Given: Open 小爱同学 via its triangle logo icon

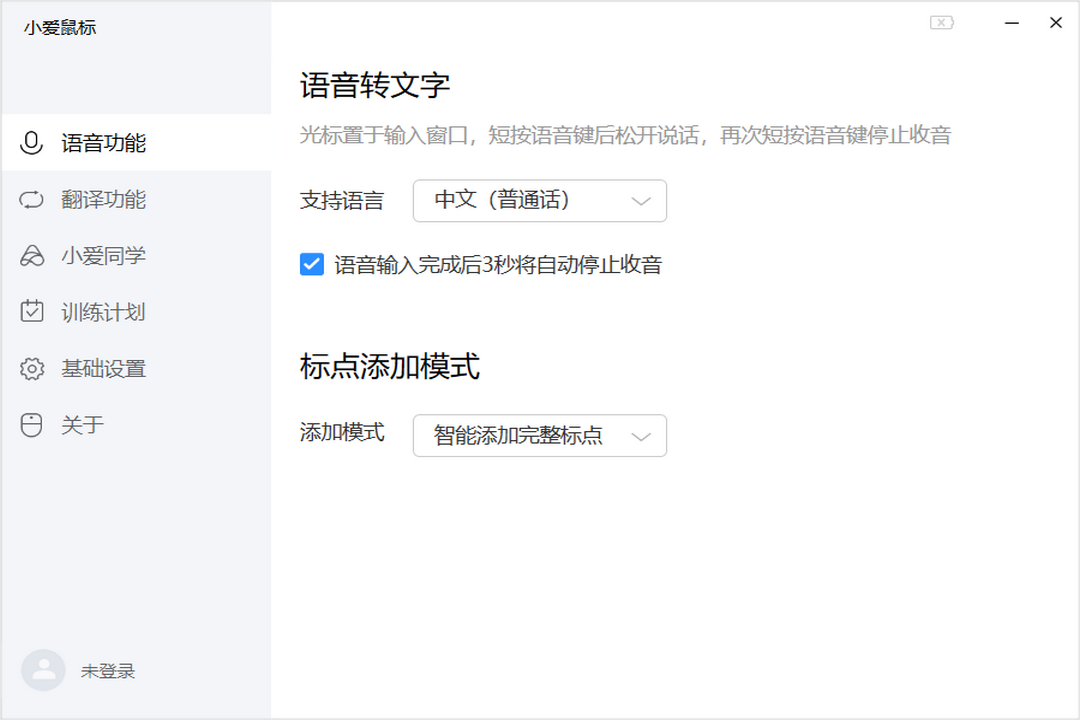Looking at the screenshot, I should pos(31,255).
